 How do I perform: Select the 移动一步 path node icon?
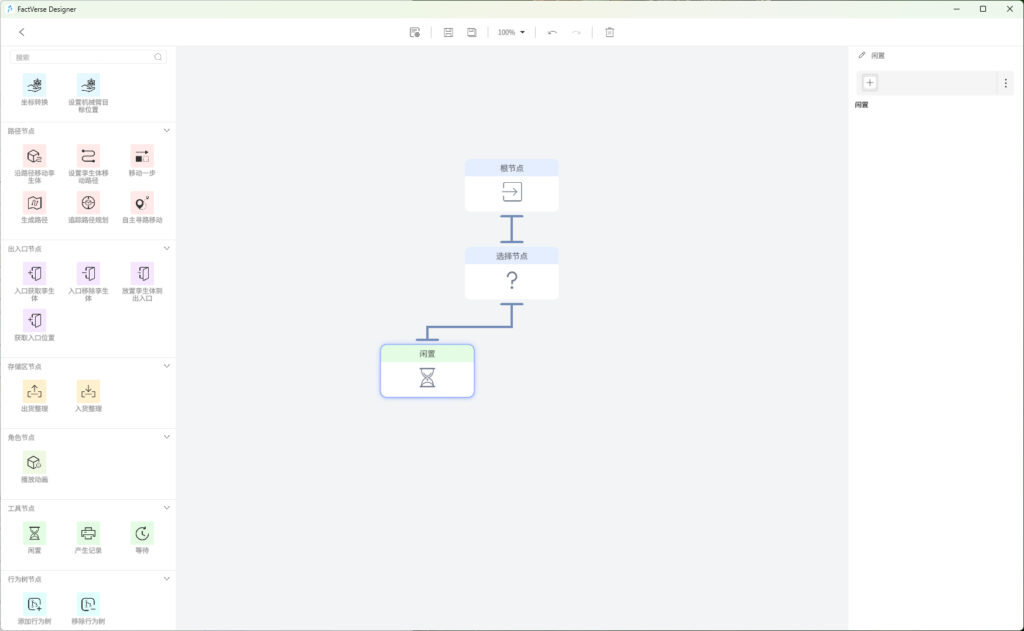(x=142, y=156)
